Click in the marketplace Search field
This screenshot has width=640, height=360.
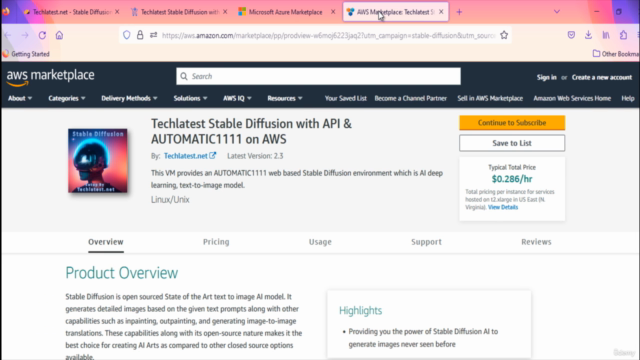click(x=318, y=76)
